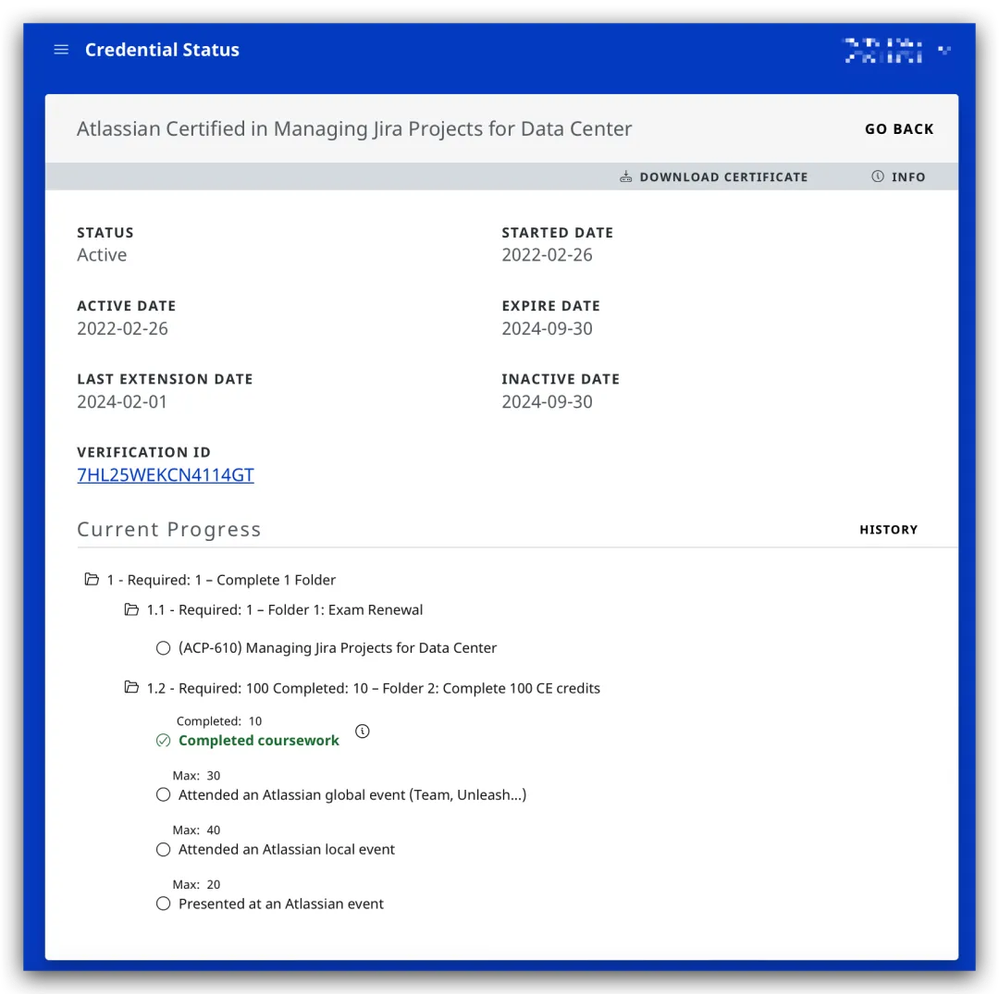
Task: Click the Started Date value 2022-02-26
Action: click(x=547, y=255)
